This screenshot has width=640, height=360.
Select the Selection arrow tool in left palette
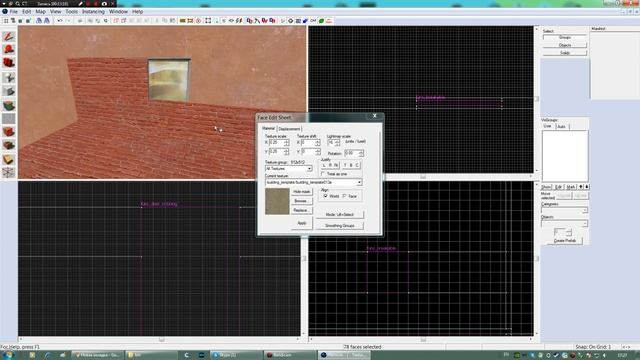tap(9, 36)
